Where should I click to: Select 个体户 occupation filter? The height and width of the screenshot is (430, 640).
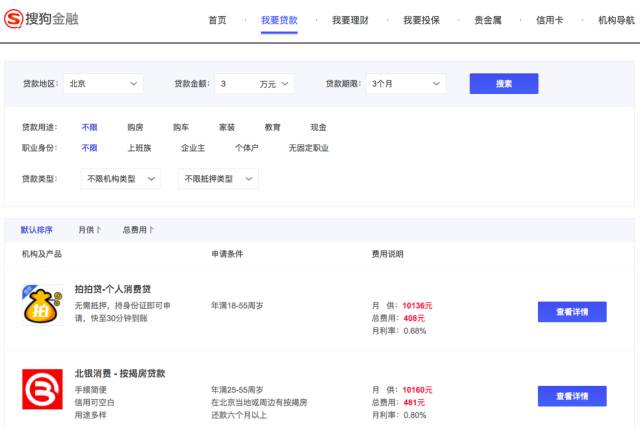point(247,148)
